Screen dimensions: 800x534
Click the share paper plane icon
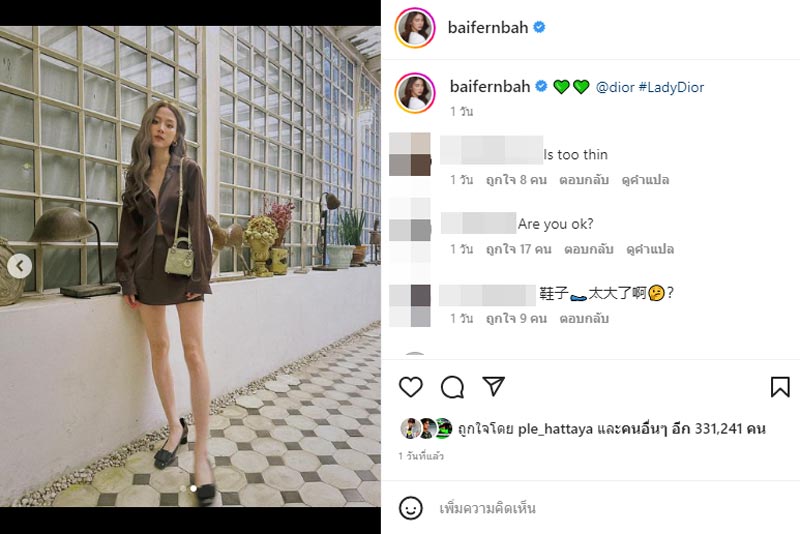(x=494, y=387)
